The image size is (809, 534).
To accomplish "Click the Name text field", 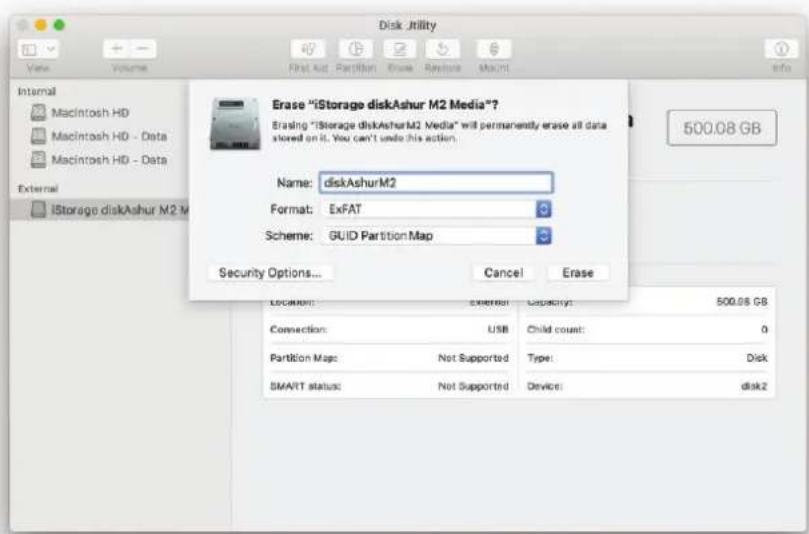I will tap(436, 183).
